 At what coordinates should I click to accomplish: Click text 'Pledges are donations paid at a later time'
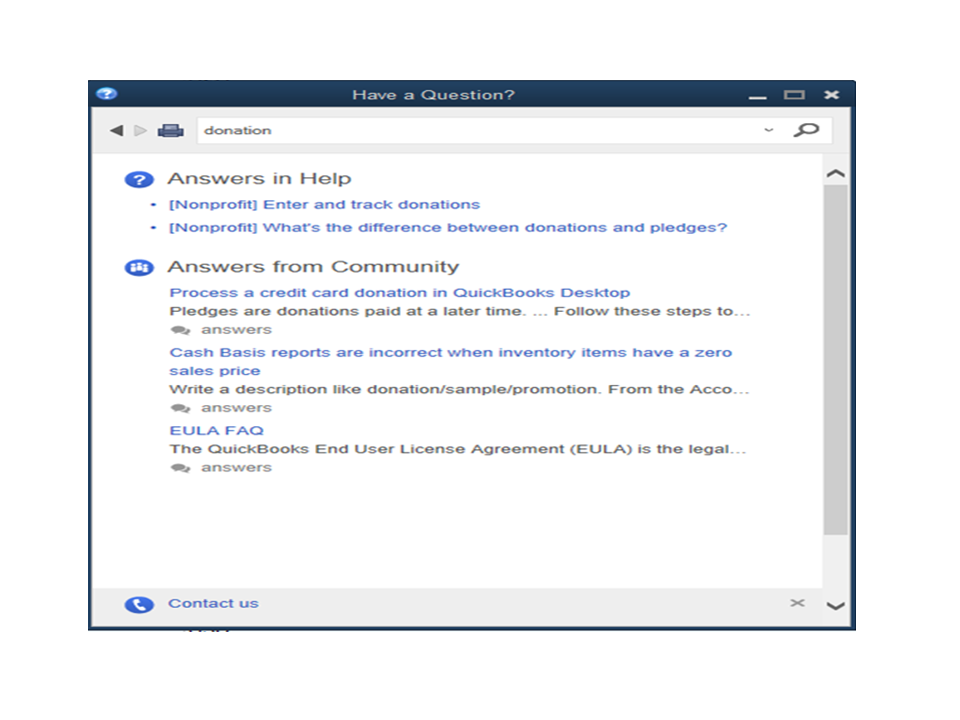347,312
